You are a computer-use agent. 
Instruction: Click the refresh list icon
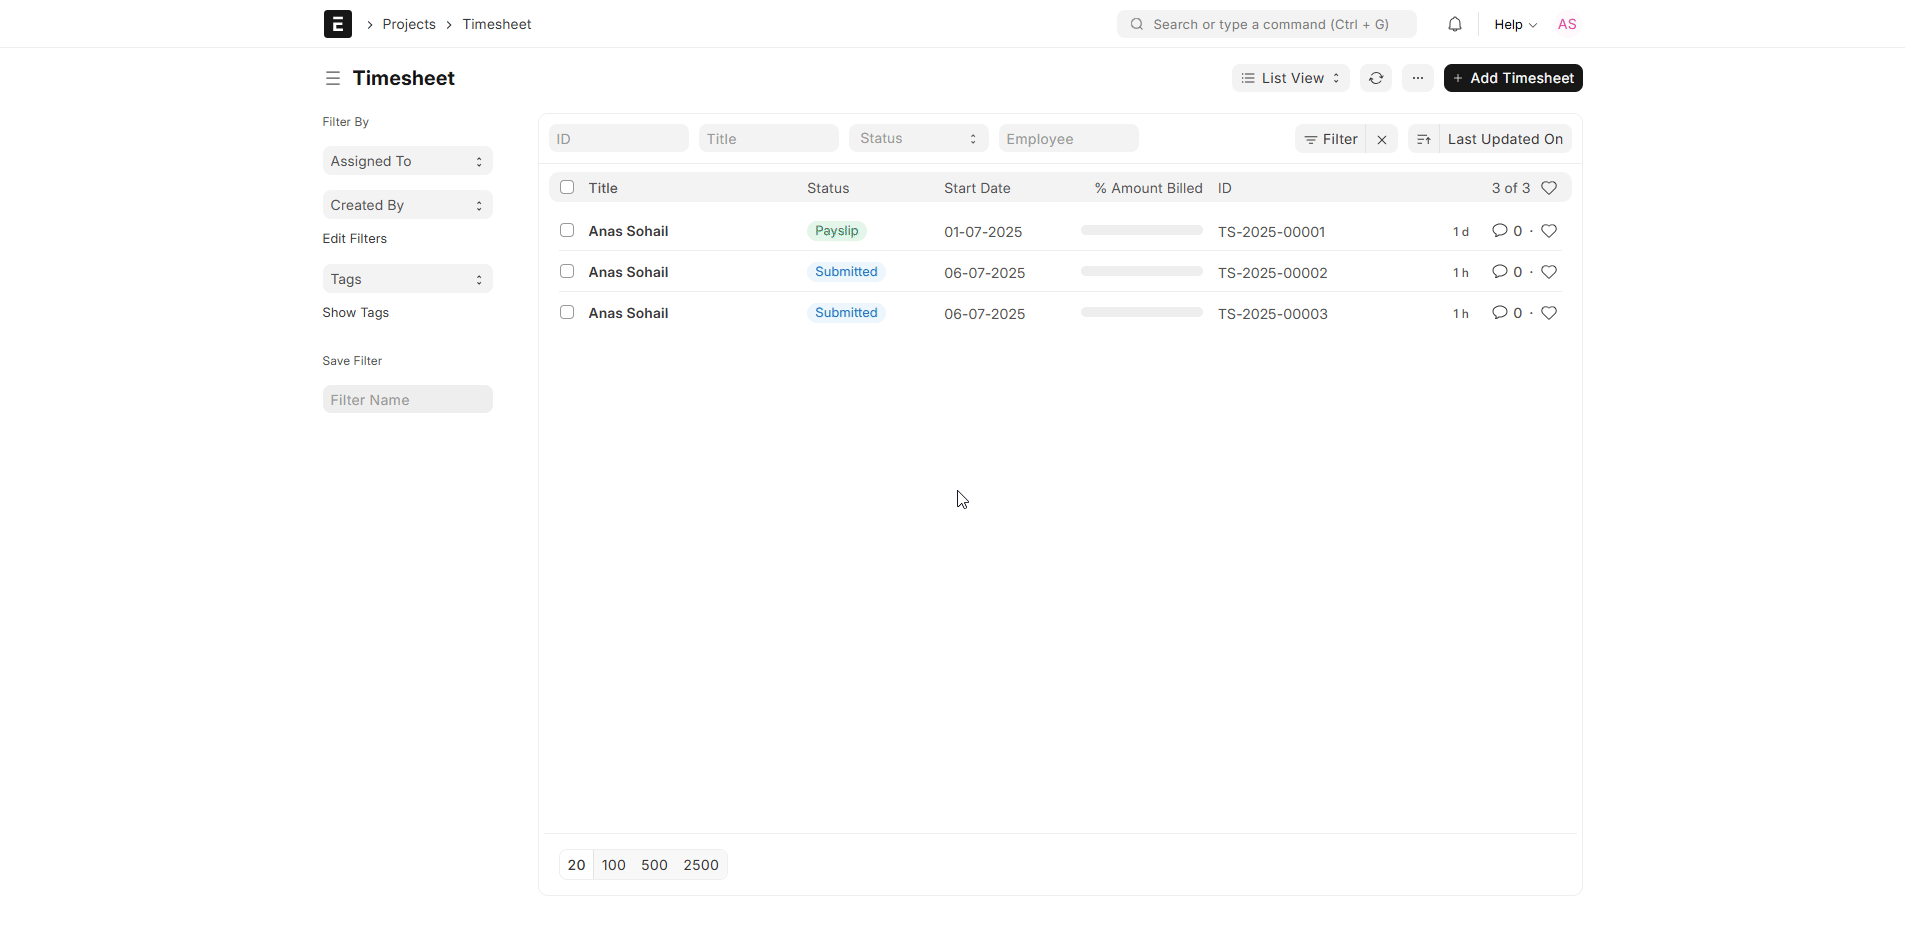(x=1375, y=78)
